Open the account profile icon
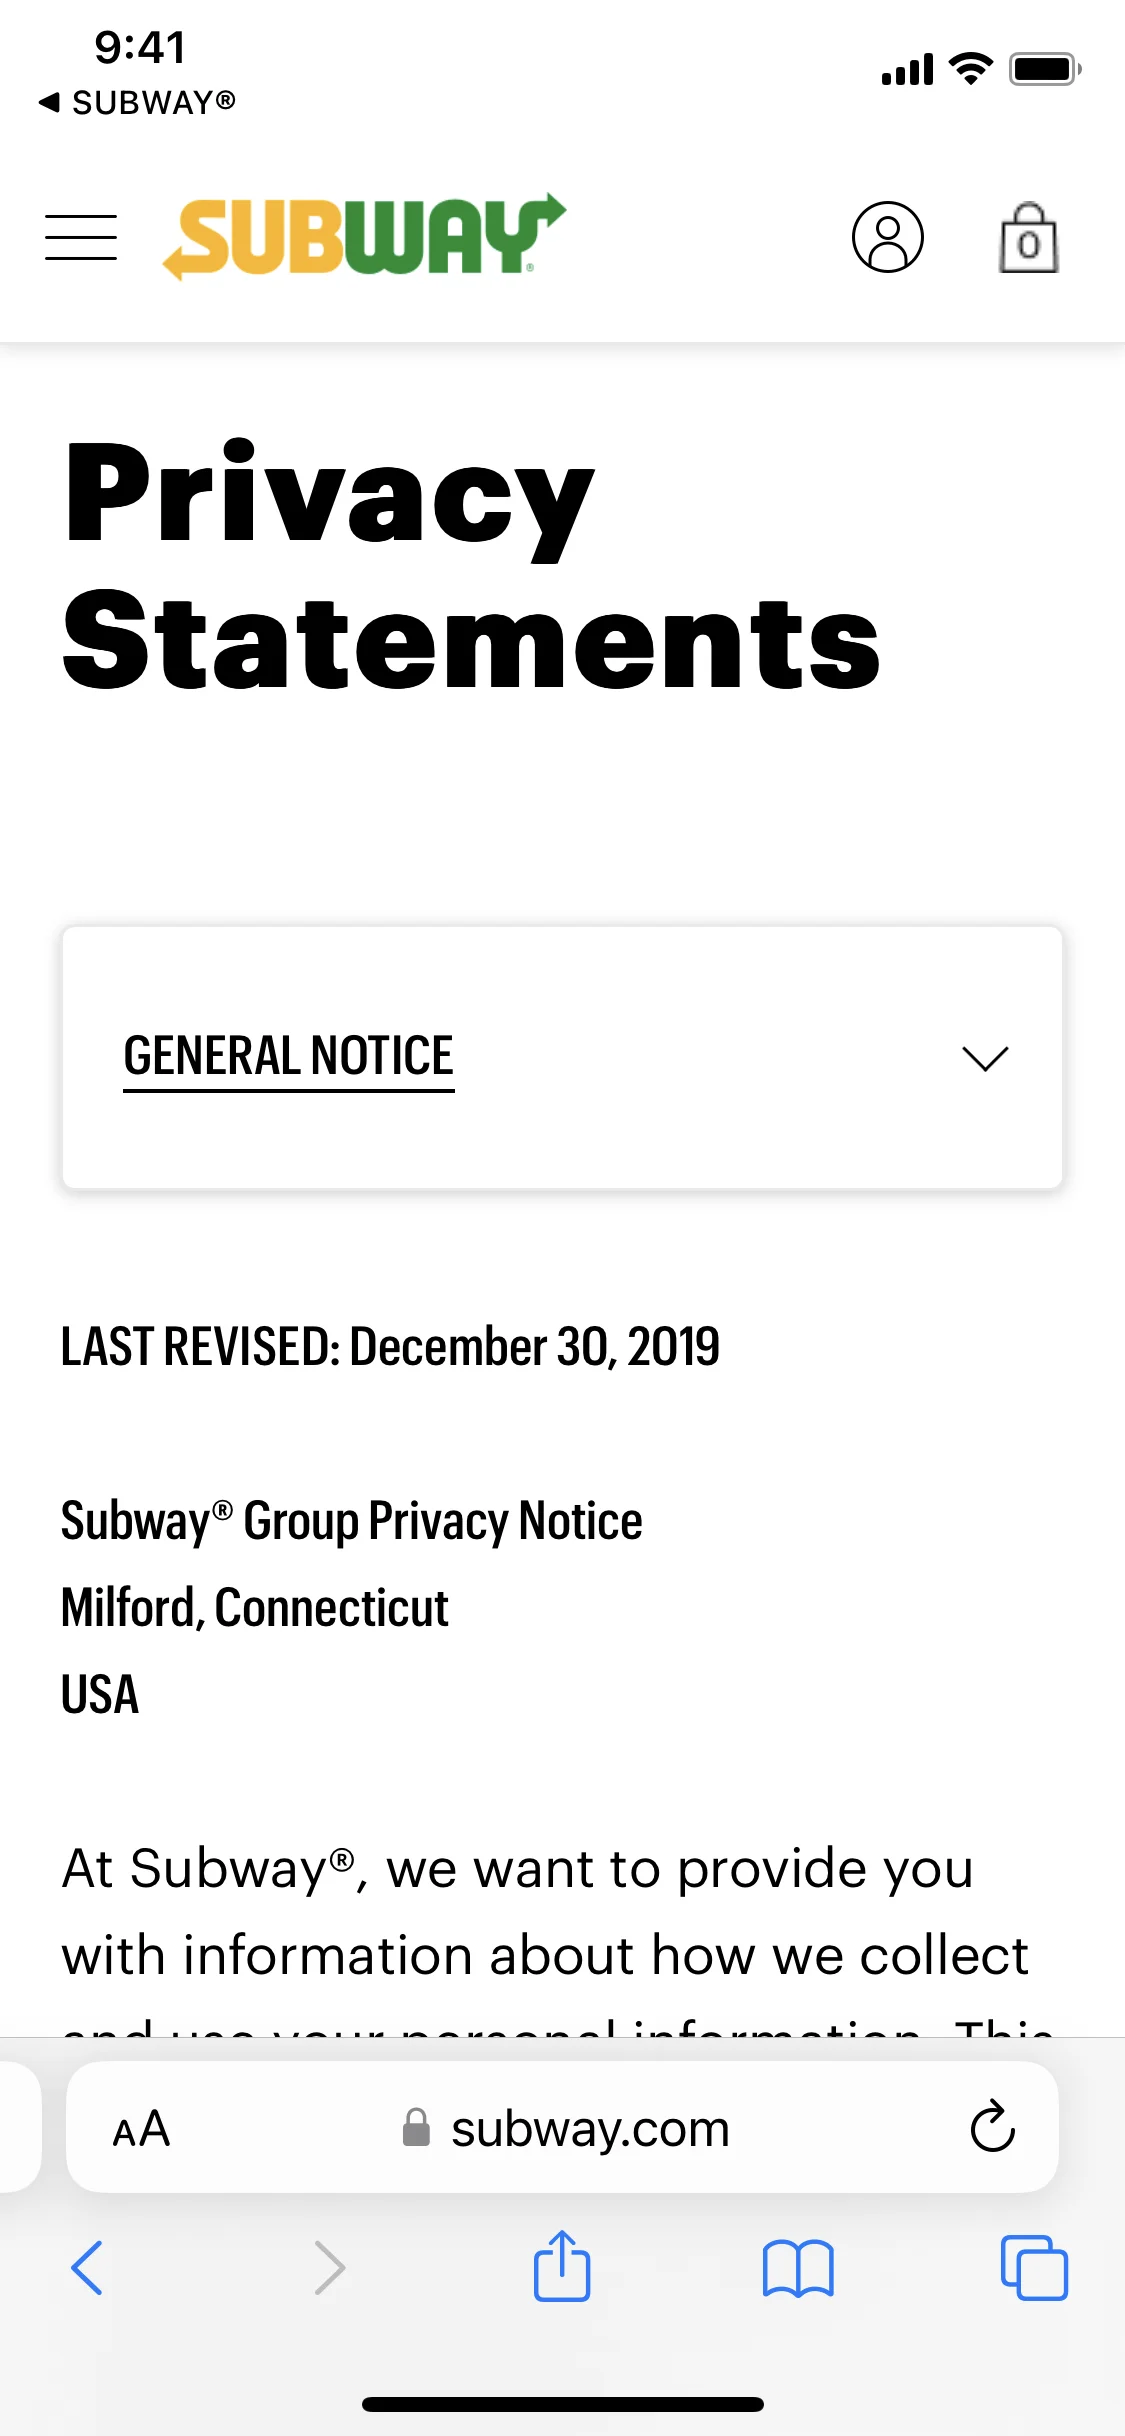Screen dimensions: 1125x2436 888,237
